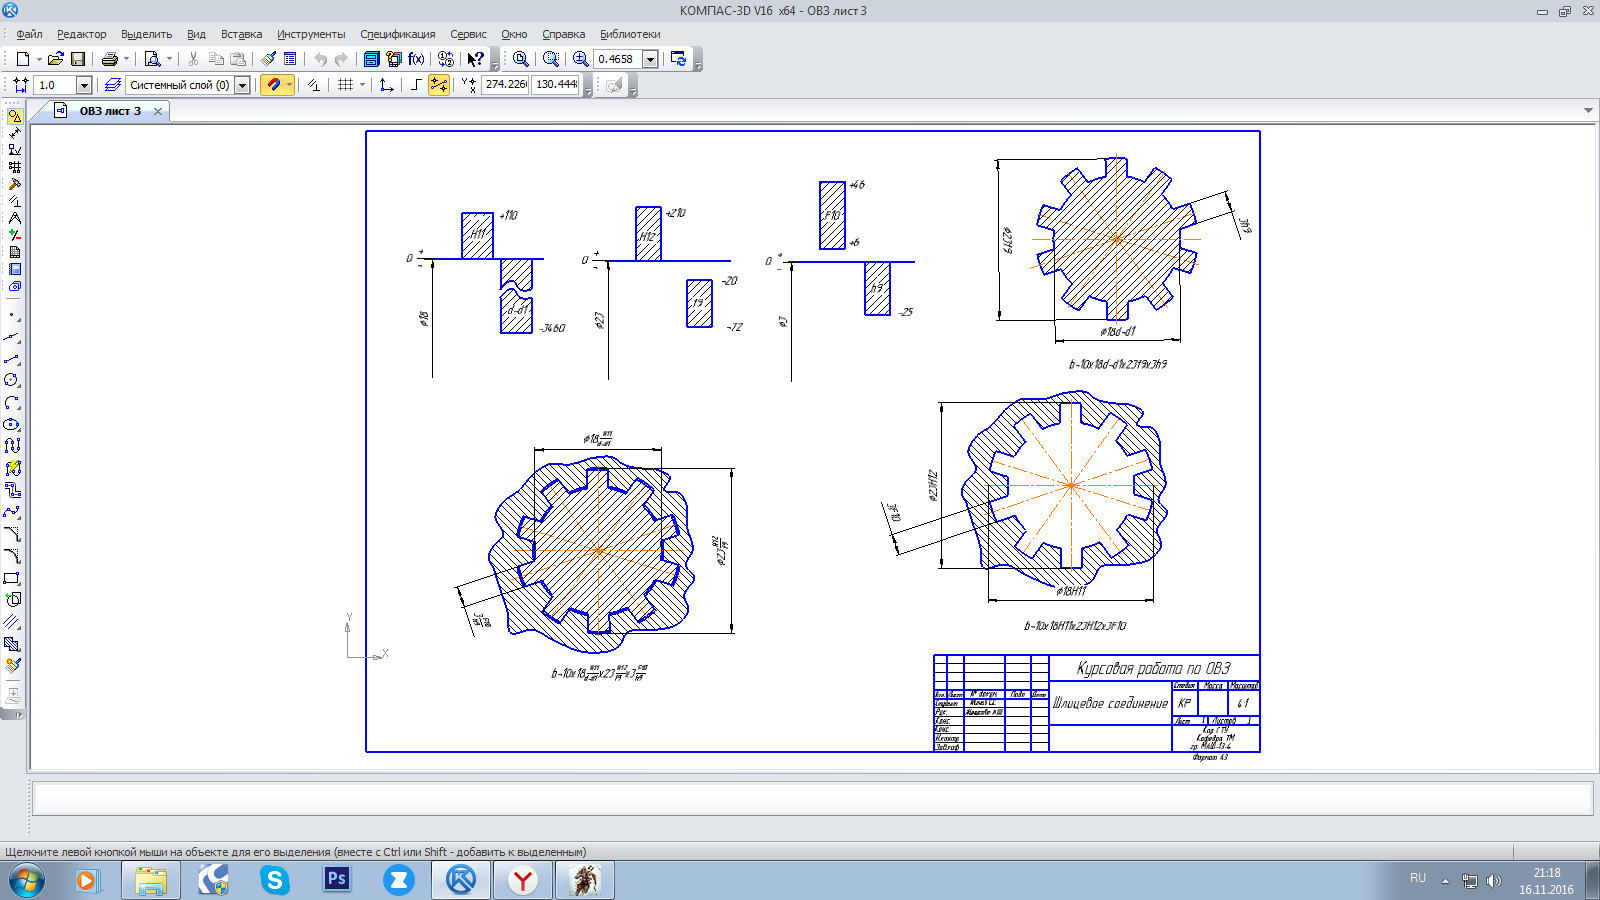The image size is (1600, 900).
Task: Open a file using the folder icon
Action: (x=56, y=59)
